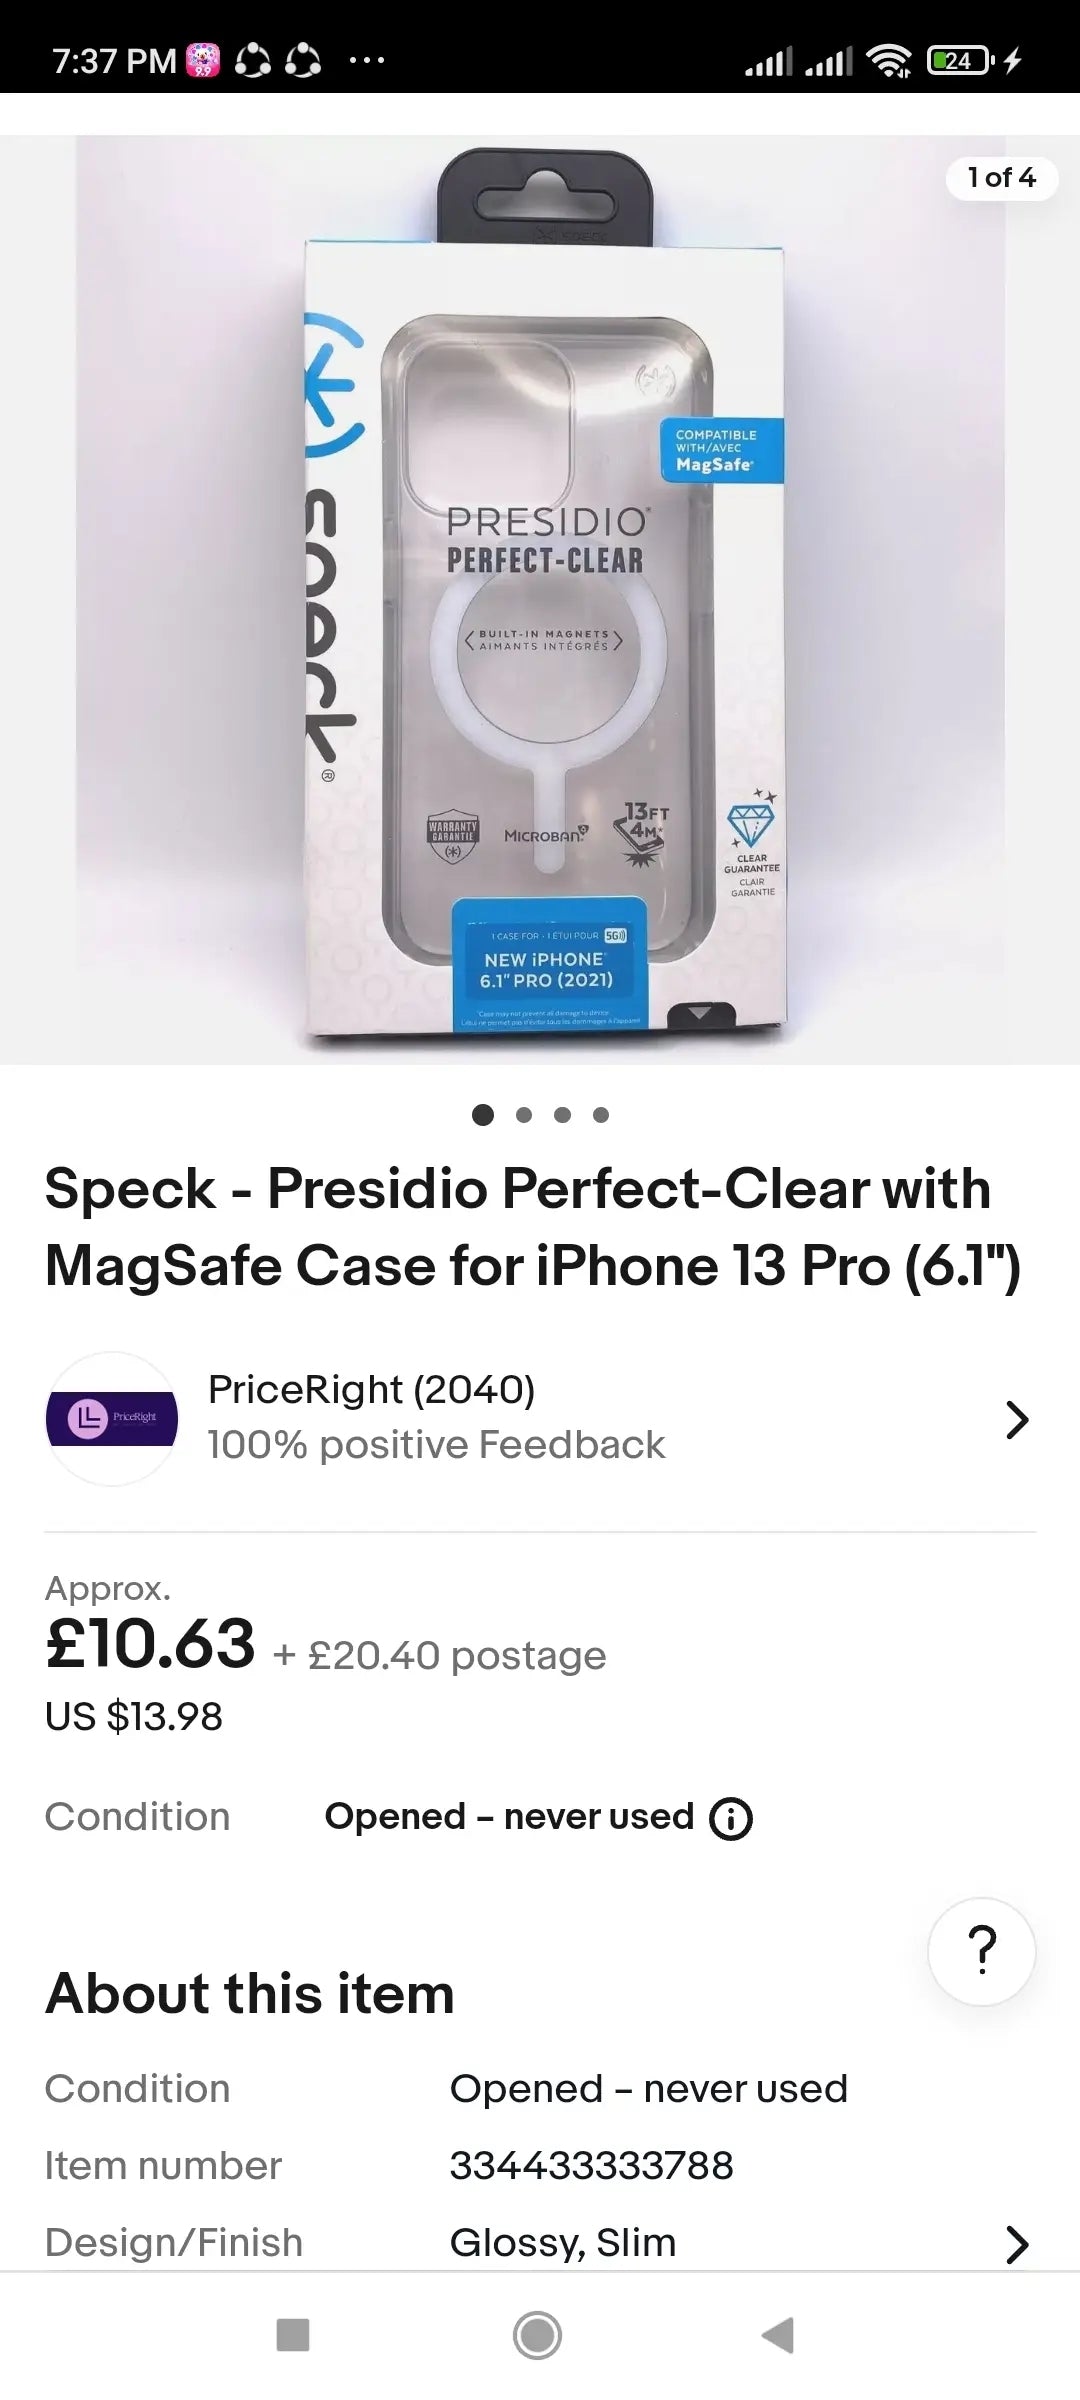1080x2400 pixels.
Task: Tap the item number 334433333788
Action: pyautogui.click(x=591, y=2166)
